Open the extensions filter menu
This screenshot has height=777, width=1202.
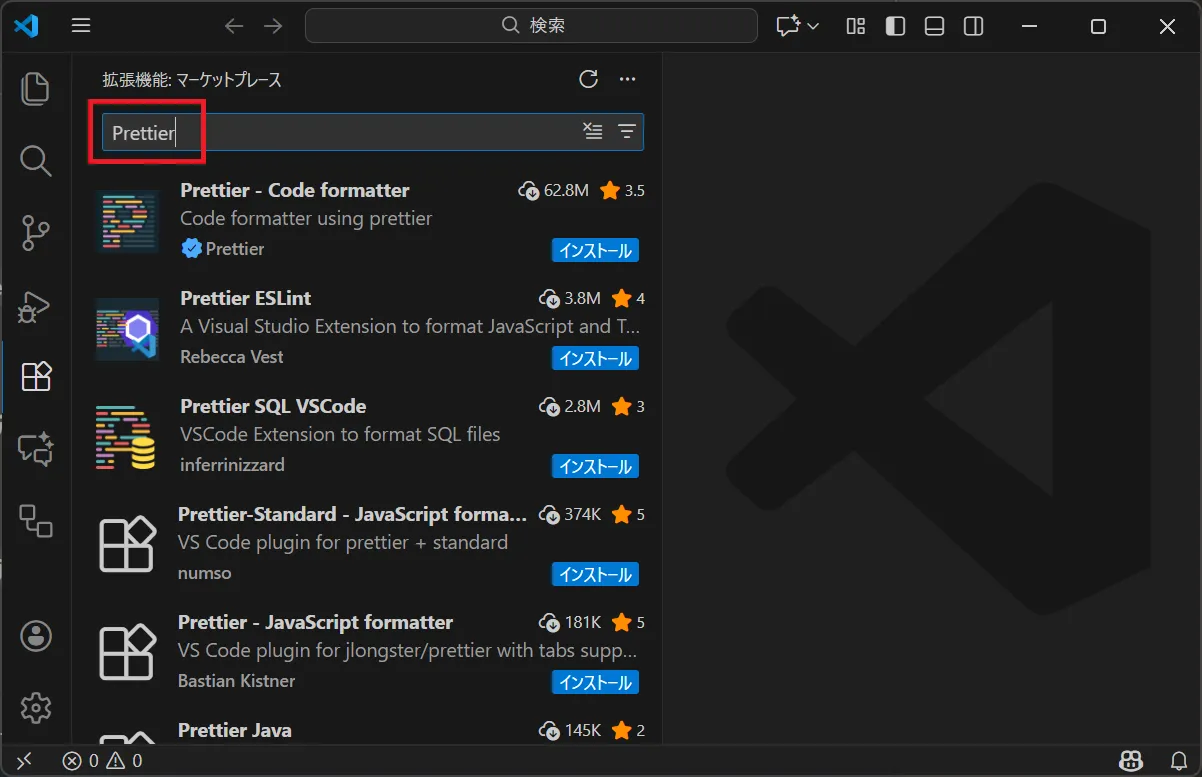(x=627, y=131)
